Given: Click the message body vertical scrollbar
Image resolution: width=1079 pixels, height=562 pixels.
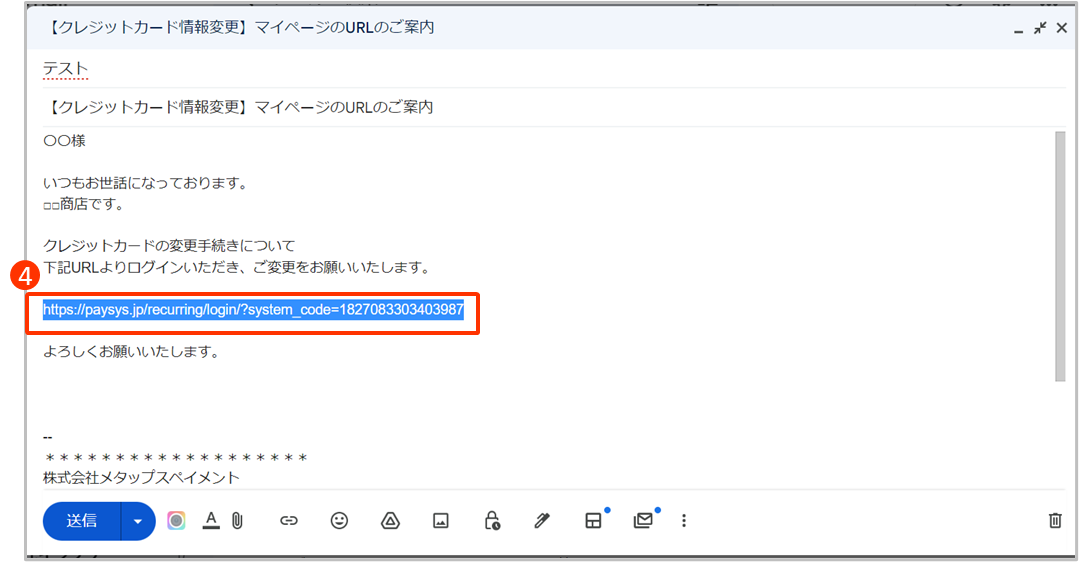Looking at the screenshot, I should 1060,255.
